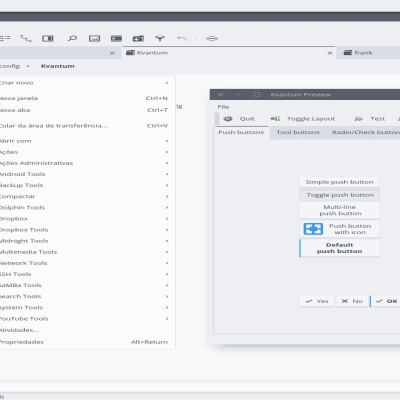Switch to the Kvantum tab in Dolphin
400x400 pixels.
click(228, 53)
